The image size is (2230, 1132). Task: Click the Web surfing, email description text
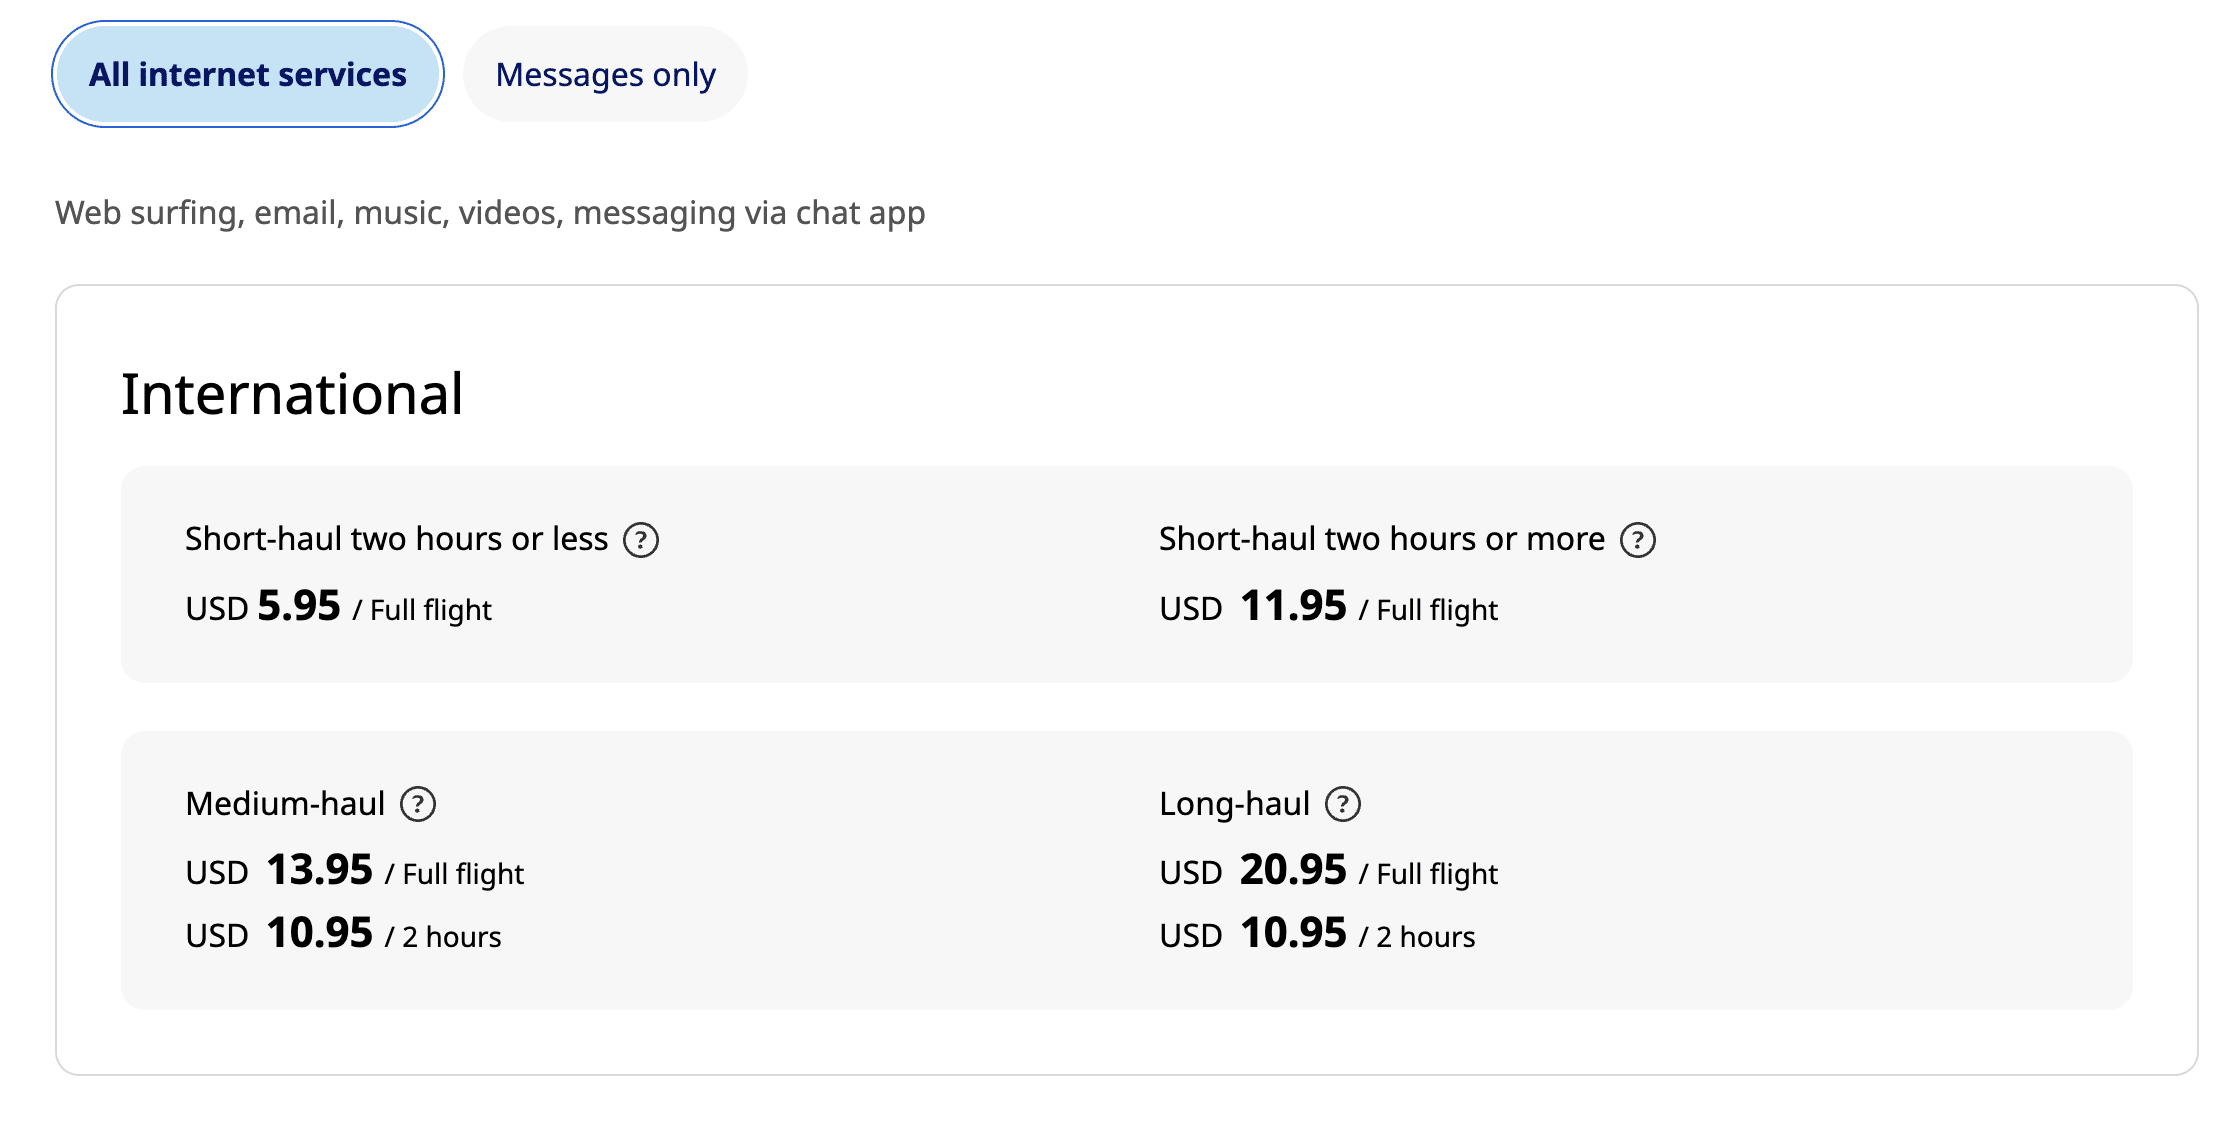(490, 213)
